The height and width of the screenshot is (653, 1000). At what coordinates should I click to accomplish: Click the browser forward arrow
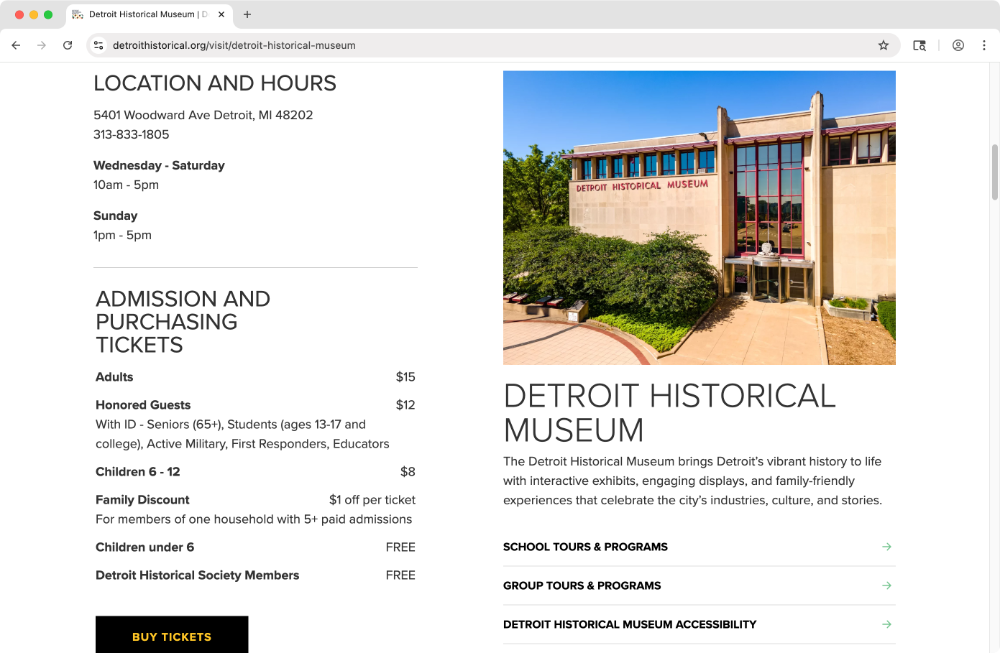click(41, 45)
